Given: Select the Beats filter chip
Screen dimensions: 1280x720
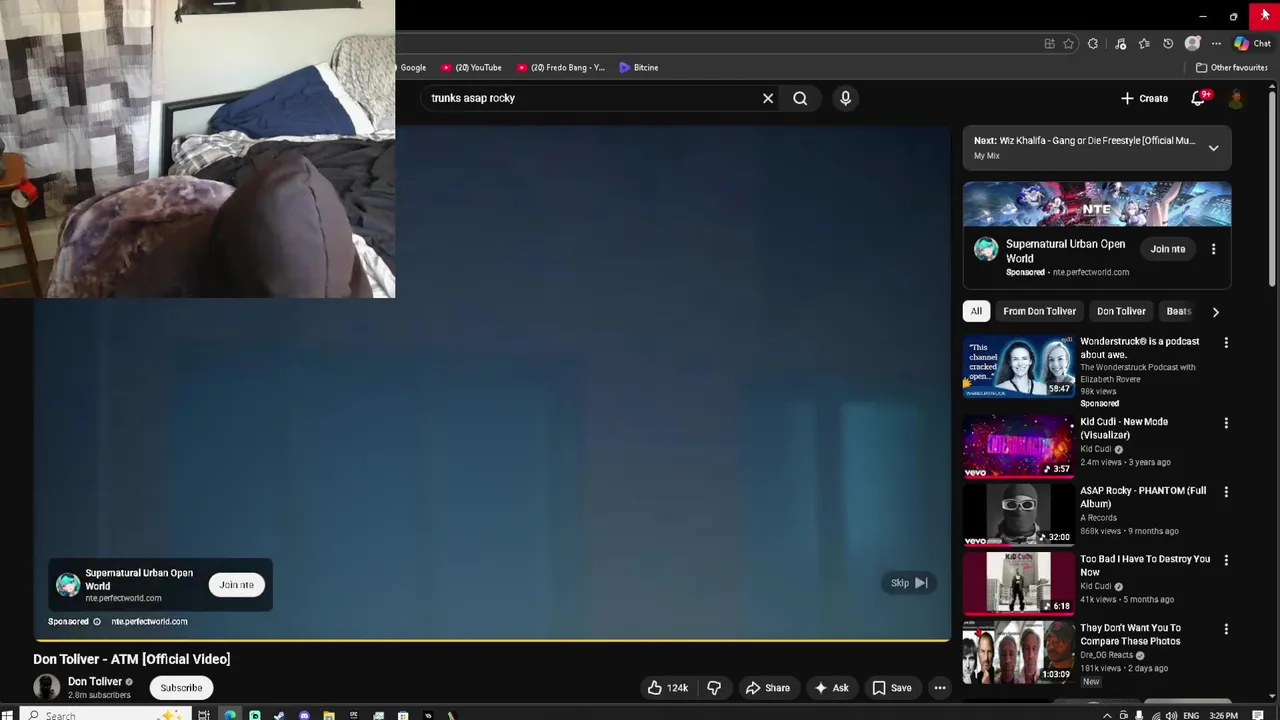Looking at the screenshot, I should 1179,311.
